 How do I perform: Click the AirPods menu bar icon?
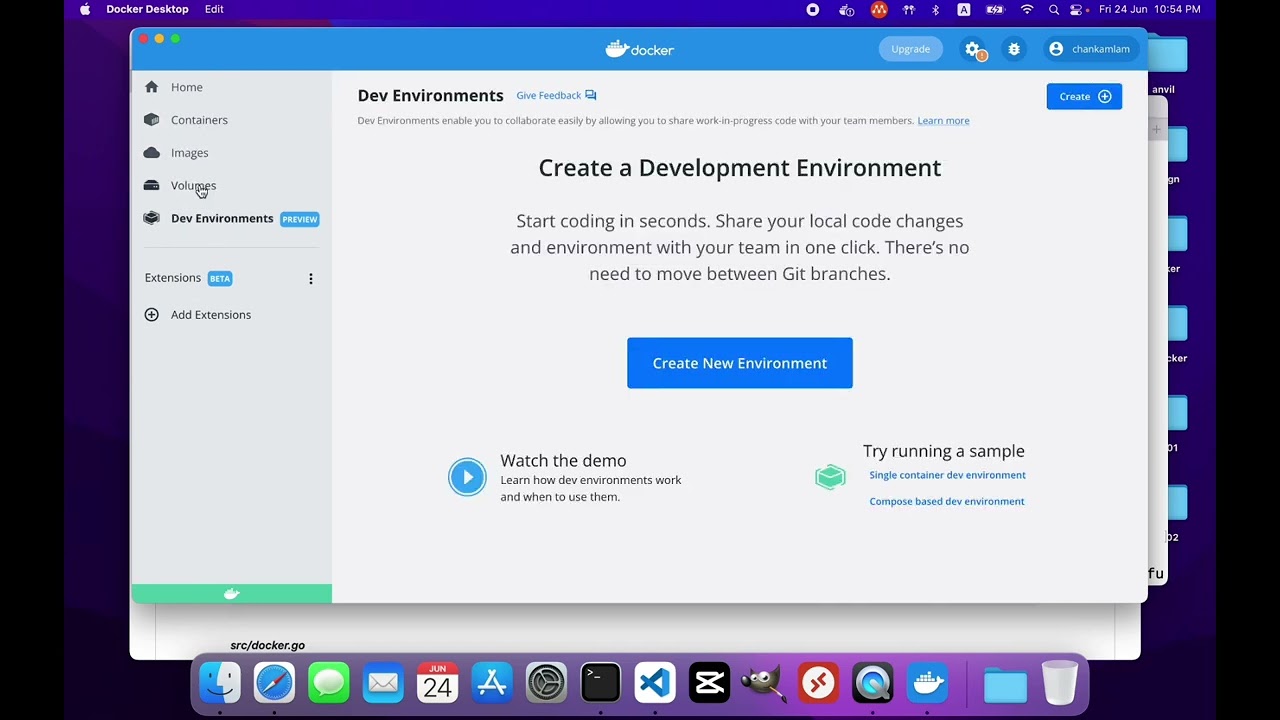click(x=909, y=9)
